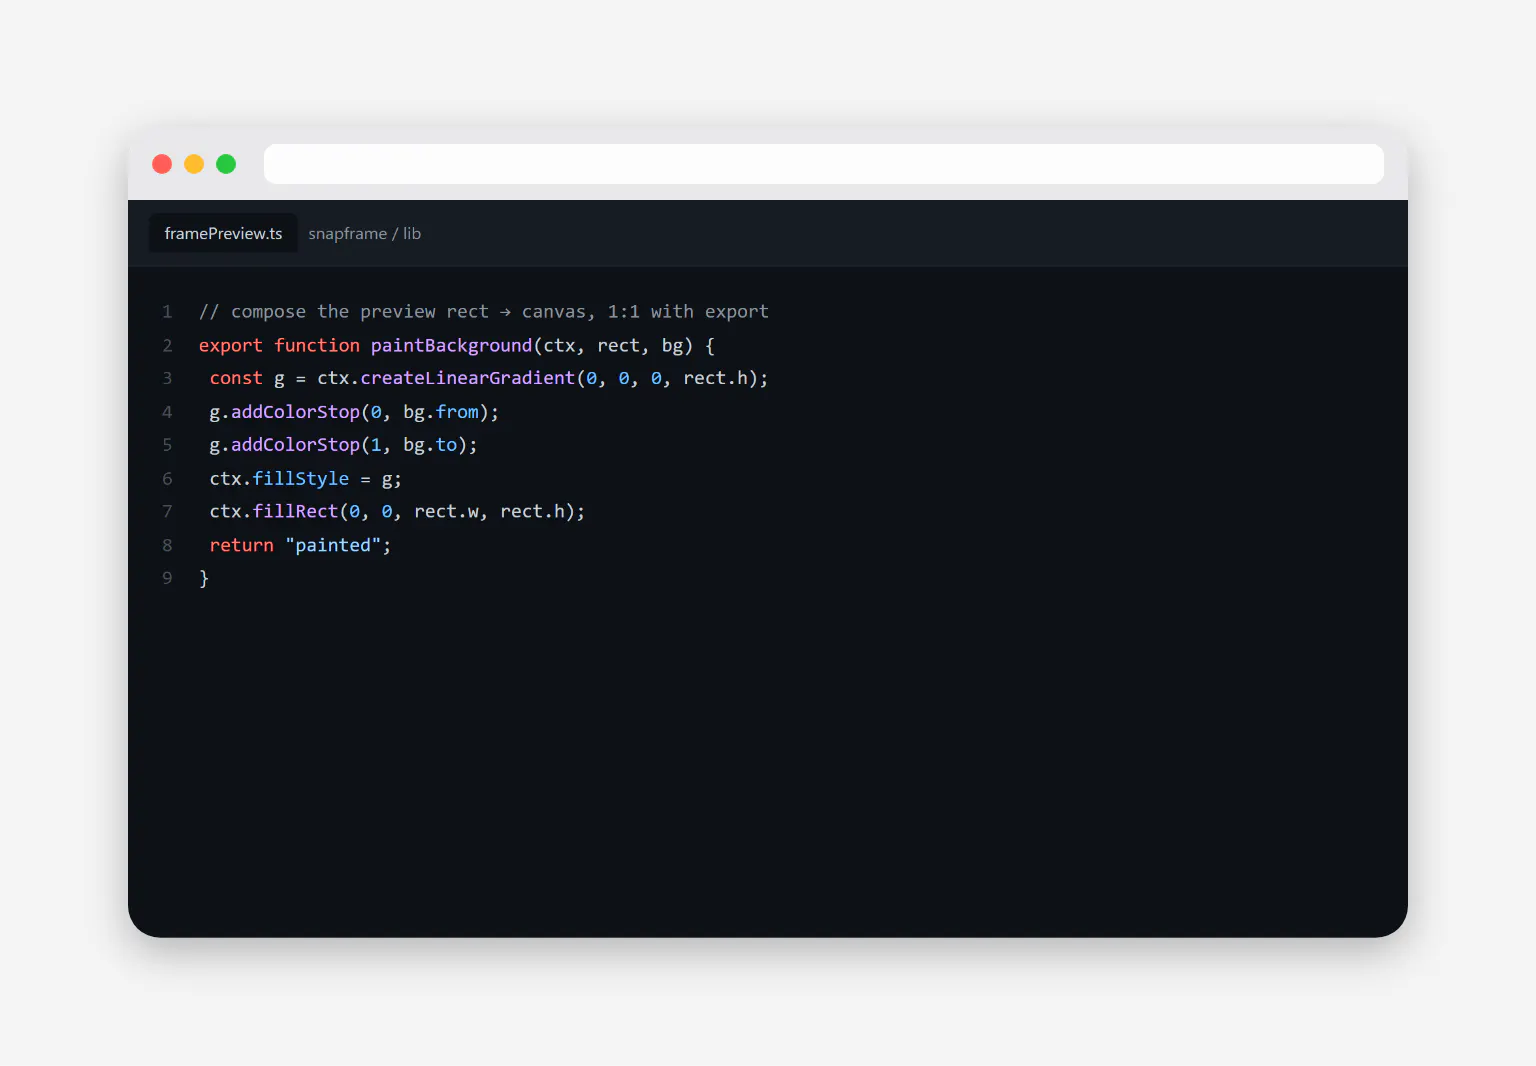Click the ctx.fillStyle assignment line

pos(305,479)
